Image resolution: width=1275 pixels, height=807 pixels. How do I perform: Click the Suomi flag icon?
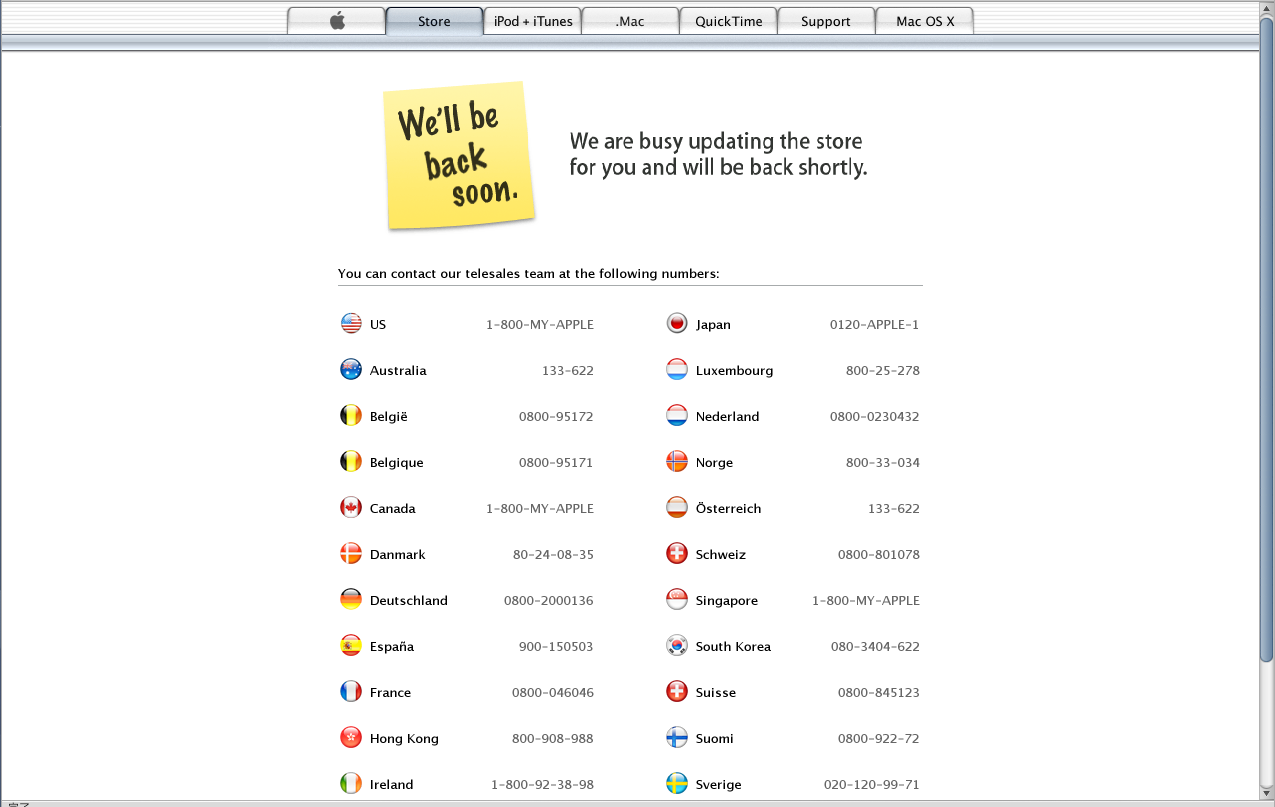click(x=677, y=737)
